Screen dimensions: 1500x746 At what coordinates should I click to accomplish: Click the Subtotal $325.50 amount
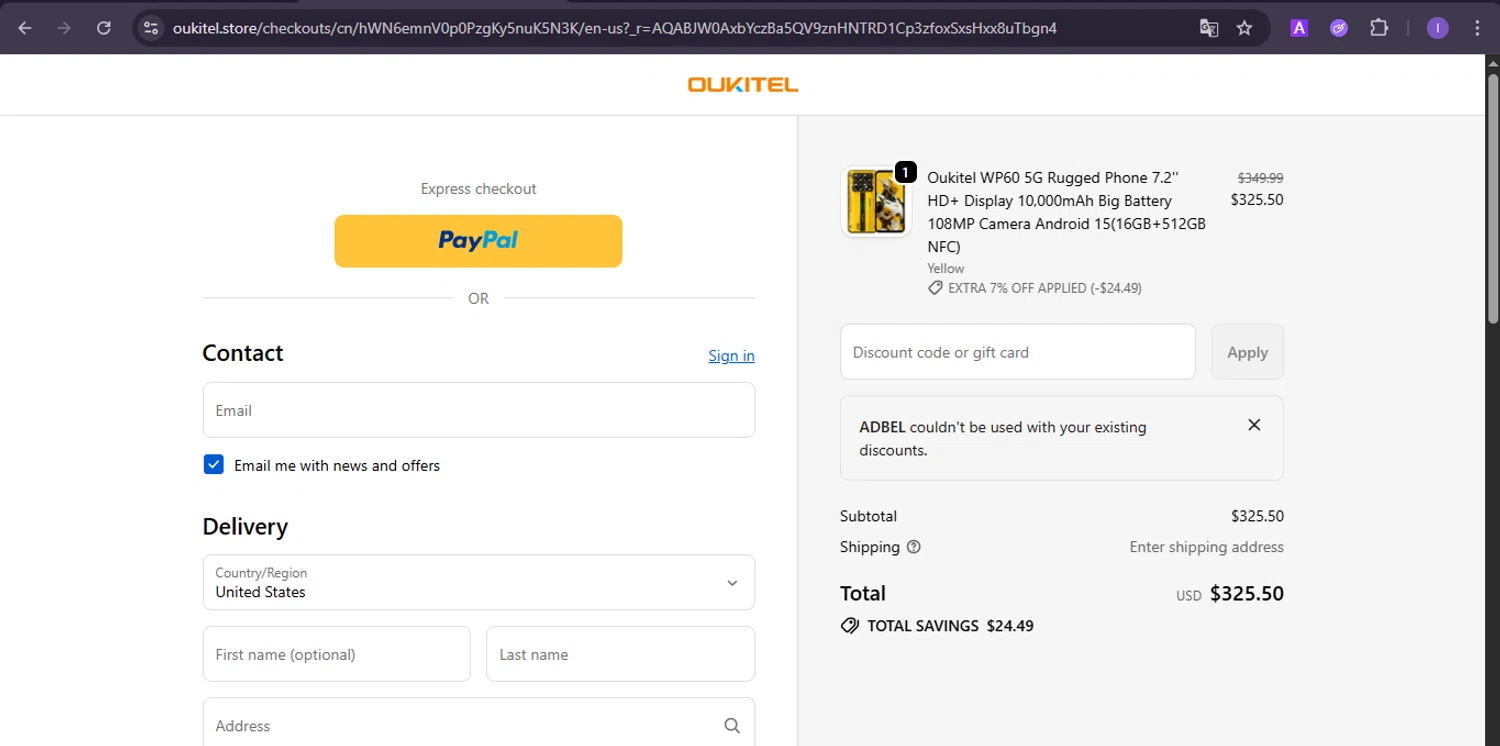tap(1257, 517)
